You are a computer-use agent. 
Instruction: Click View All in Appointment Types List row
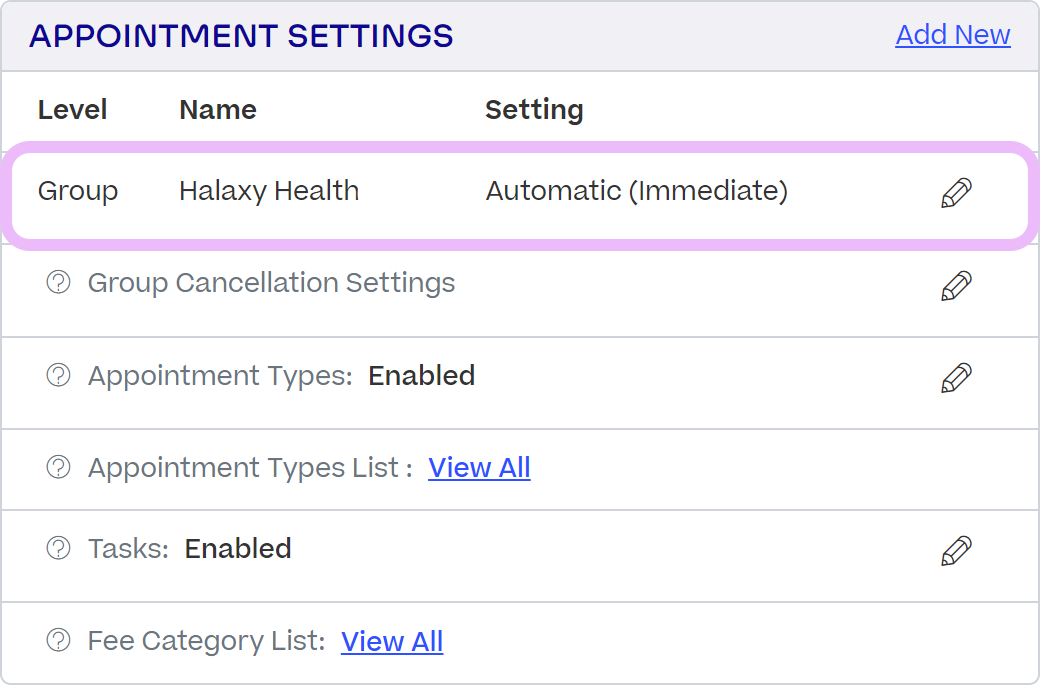point(479,467)
